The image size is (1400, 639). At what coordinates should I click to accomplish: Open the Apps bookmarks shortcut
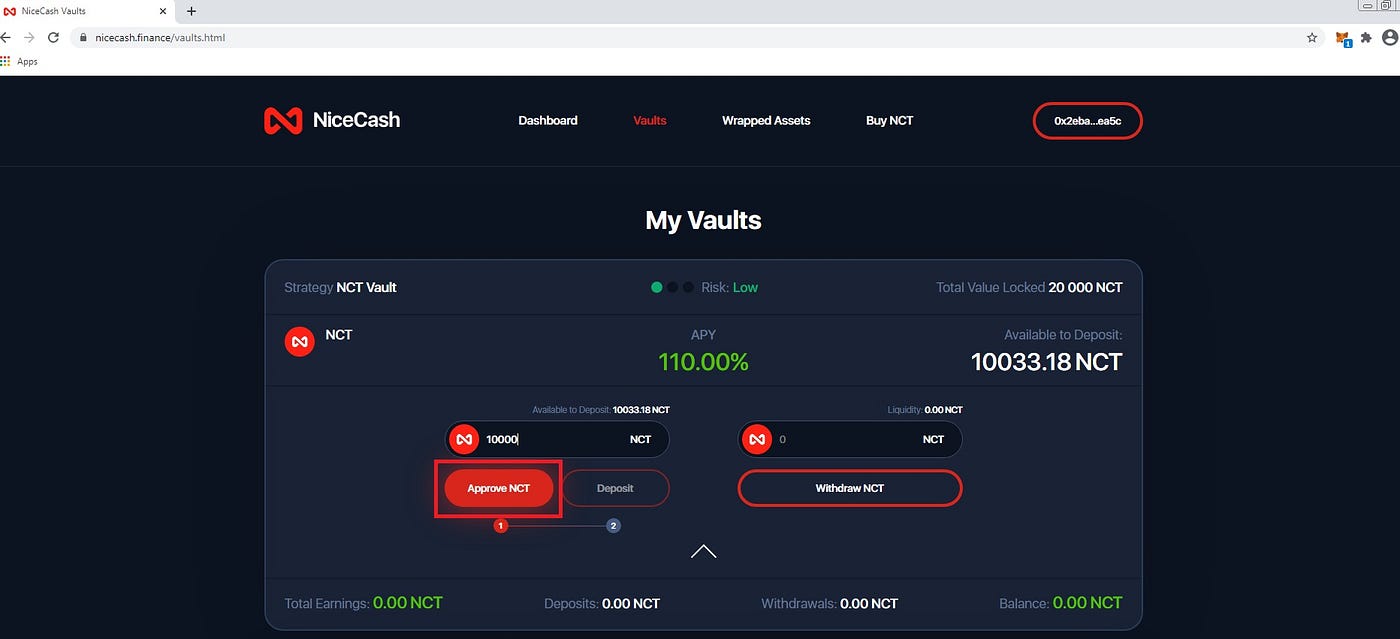click(20, 62)
